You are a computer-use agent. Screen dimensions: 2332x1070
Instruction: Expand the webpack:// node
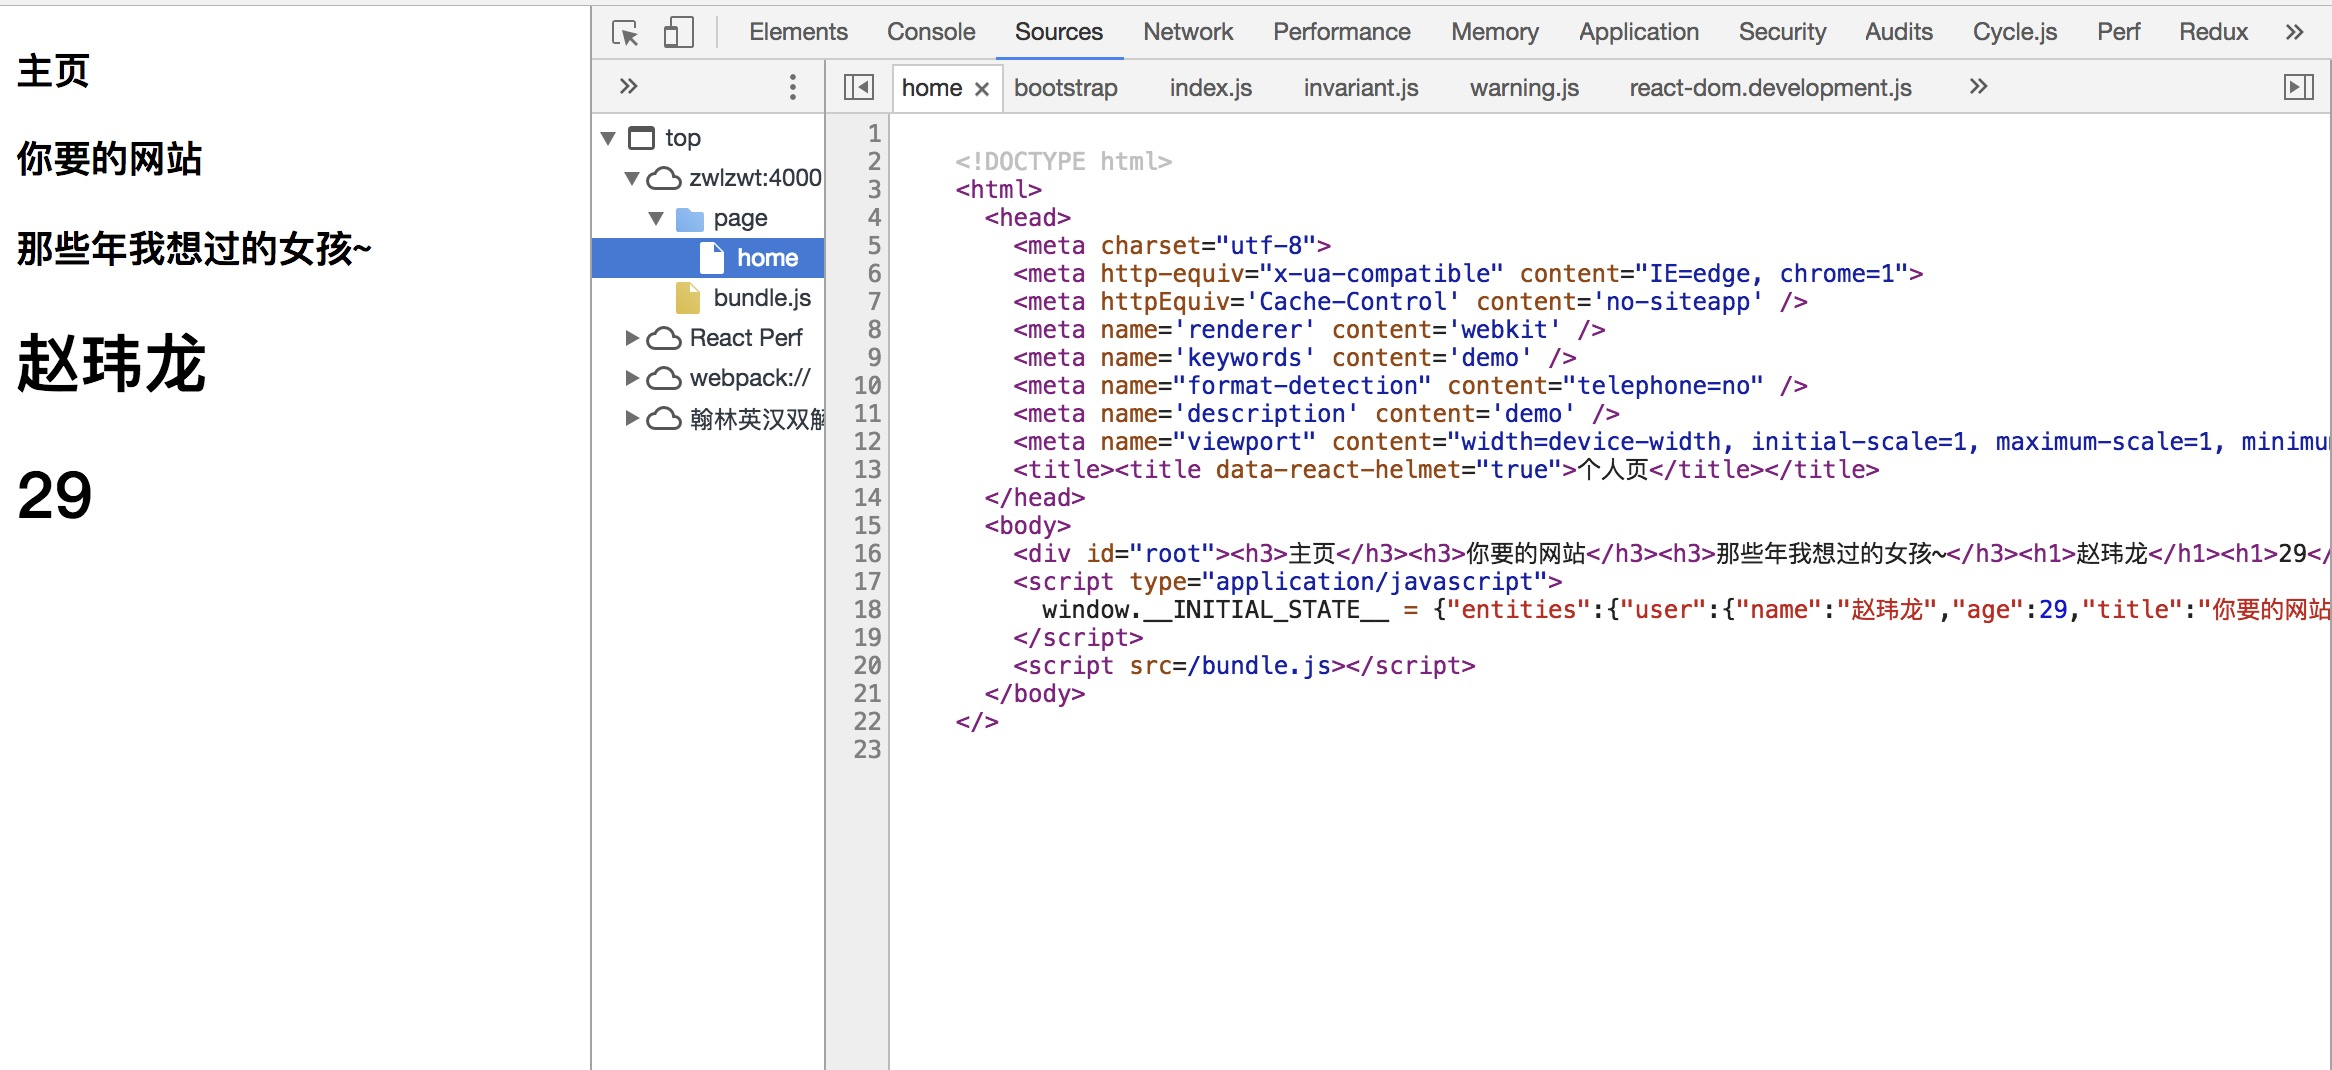tap(632, 378)
